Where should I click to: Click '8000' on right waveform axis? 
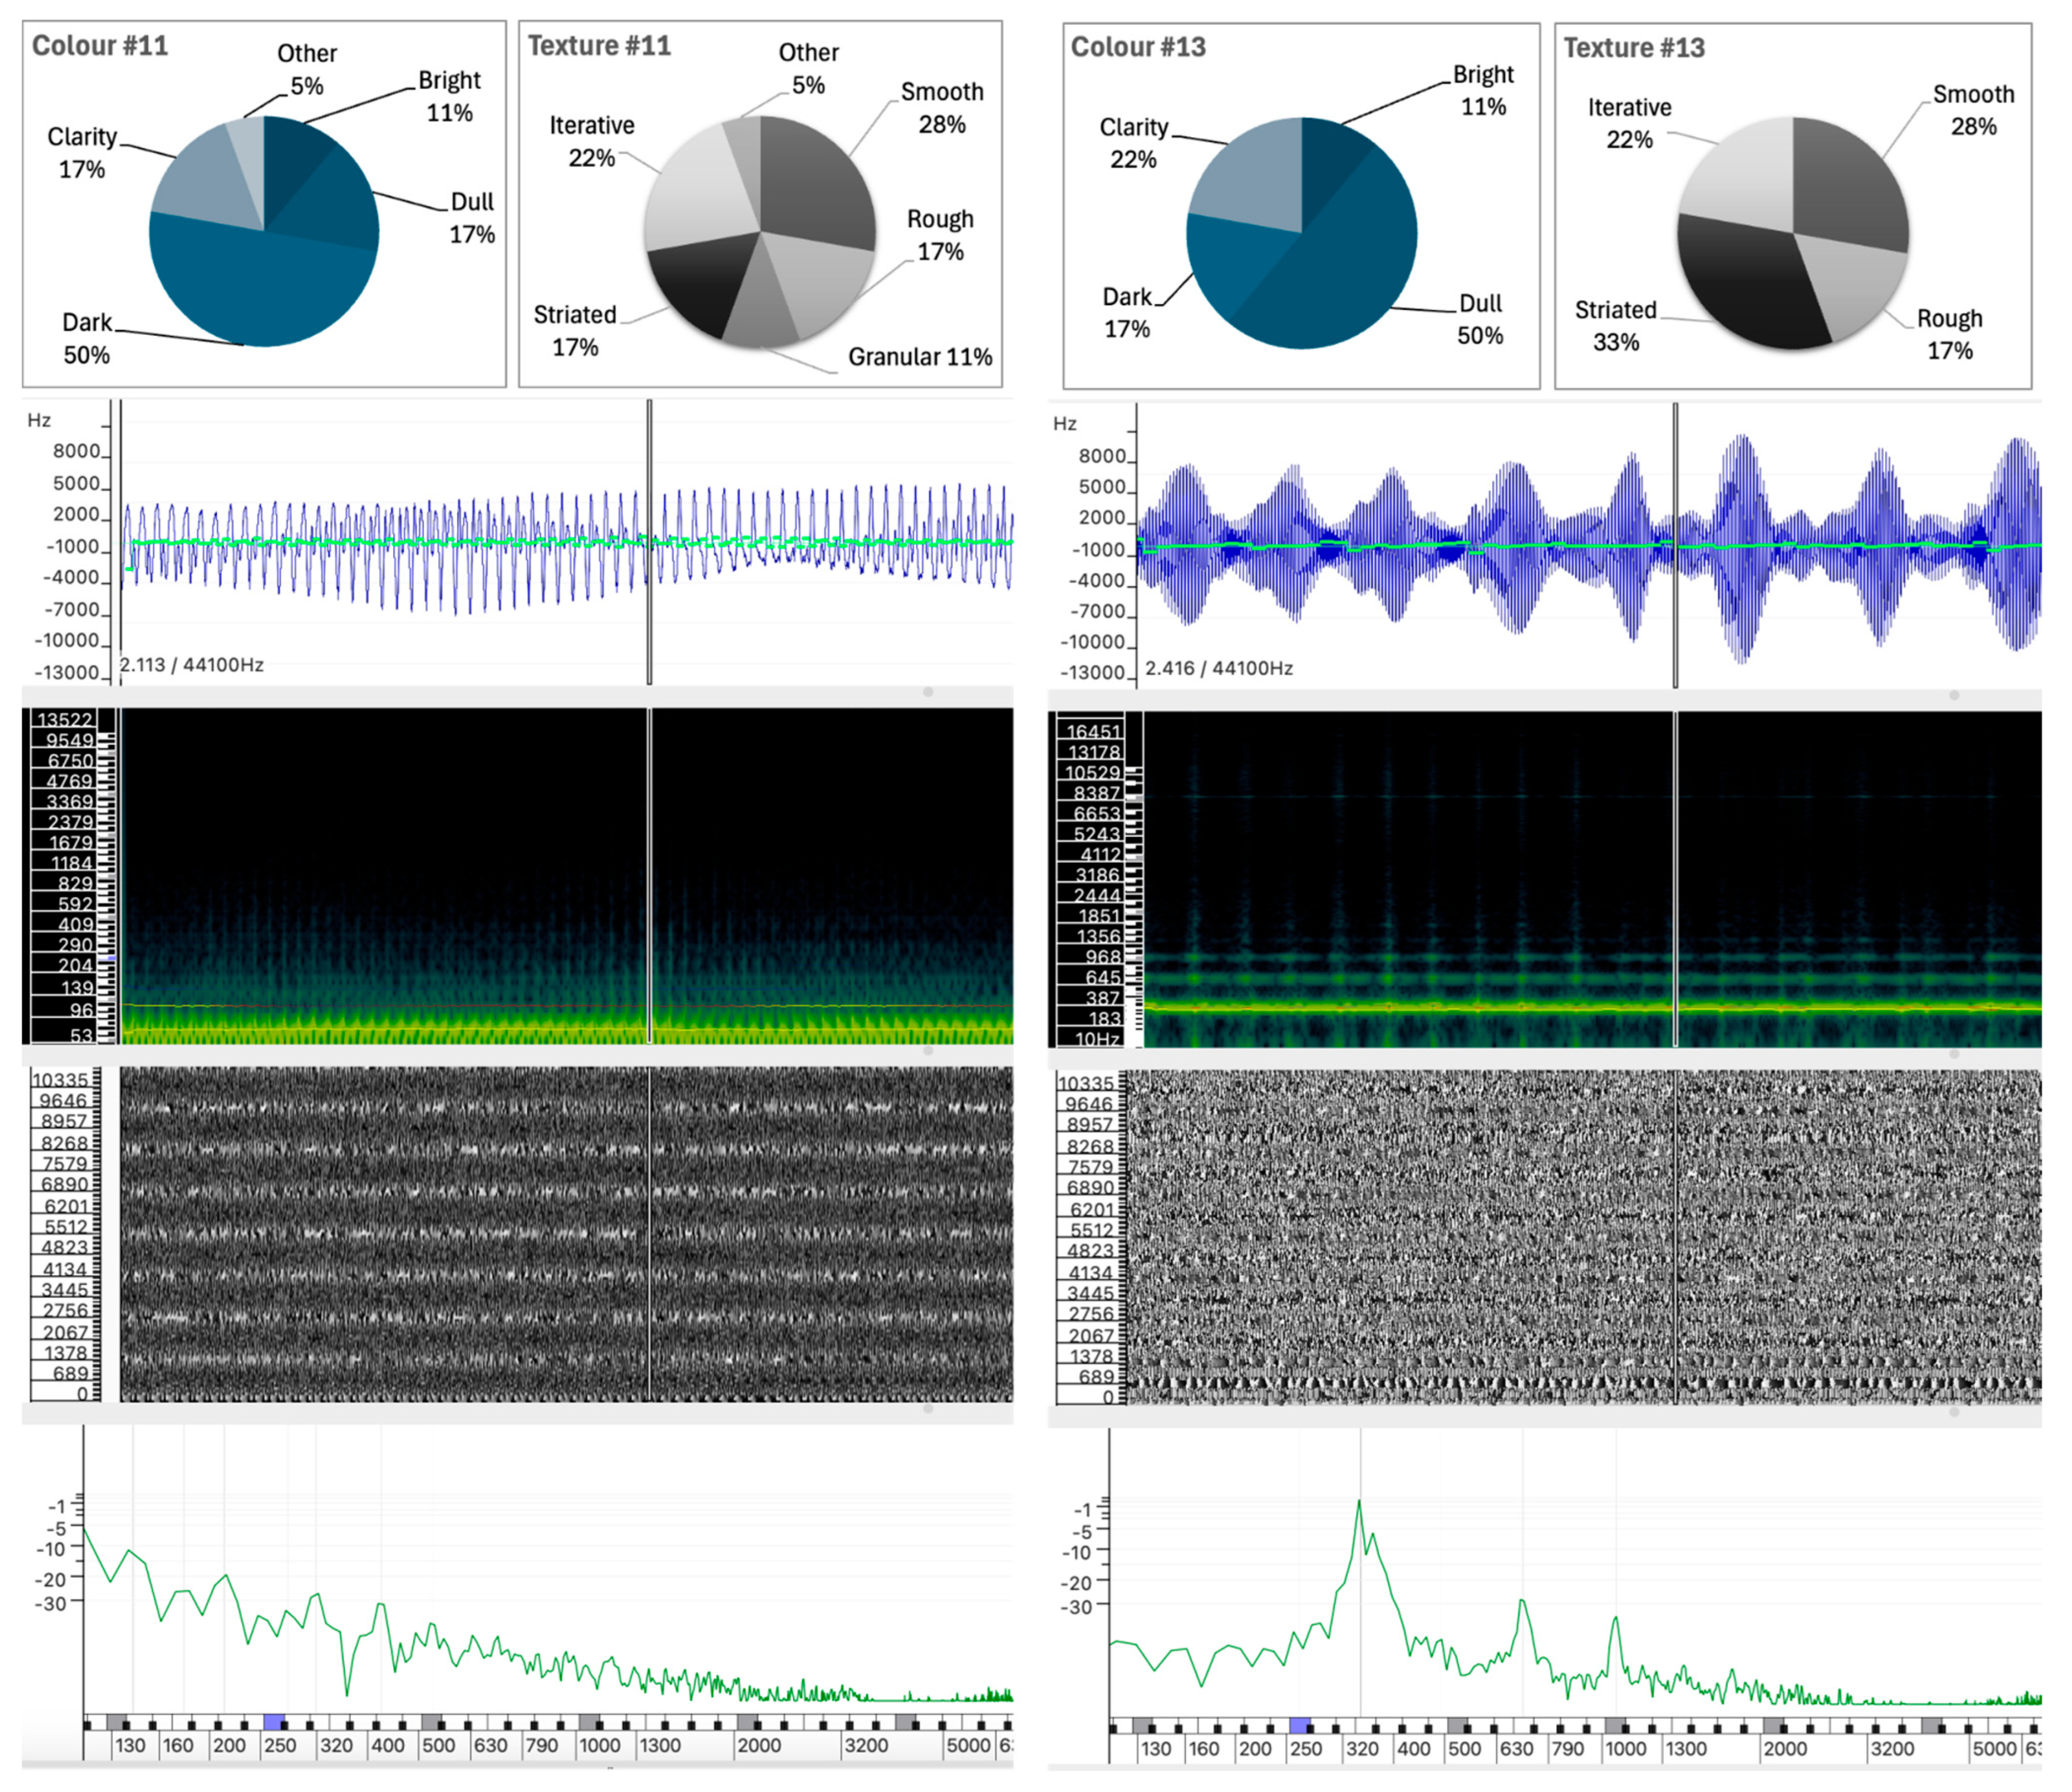tap(1102, 456)
